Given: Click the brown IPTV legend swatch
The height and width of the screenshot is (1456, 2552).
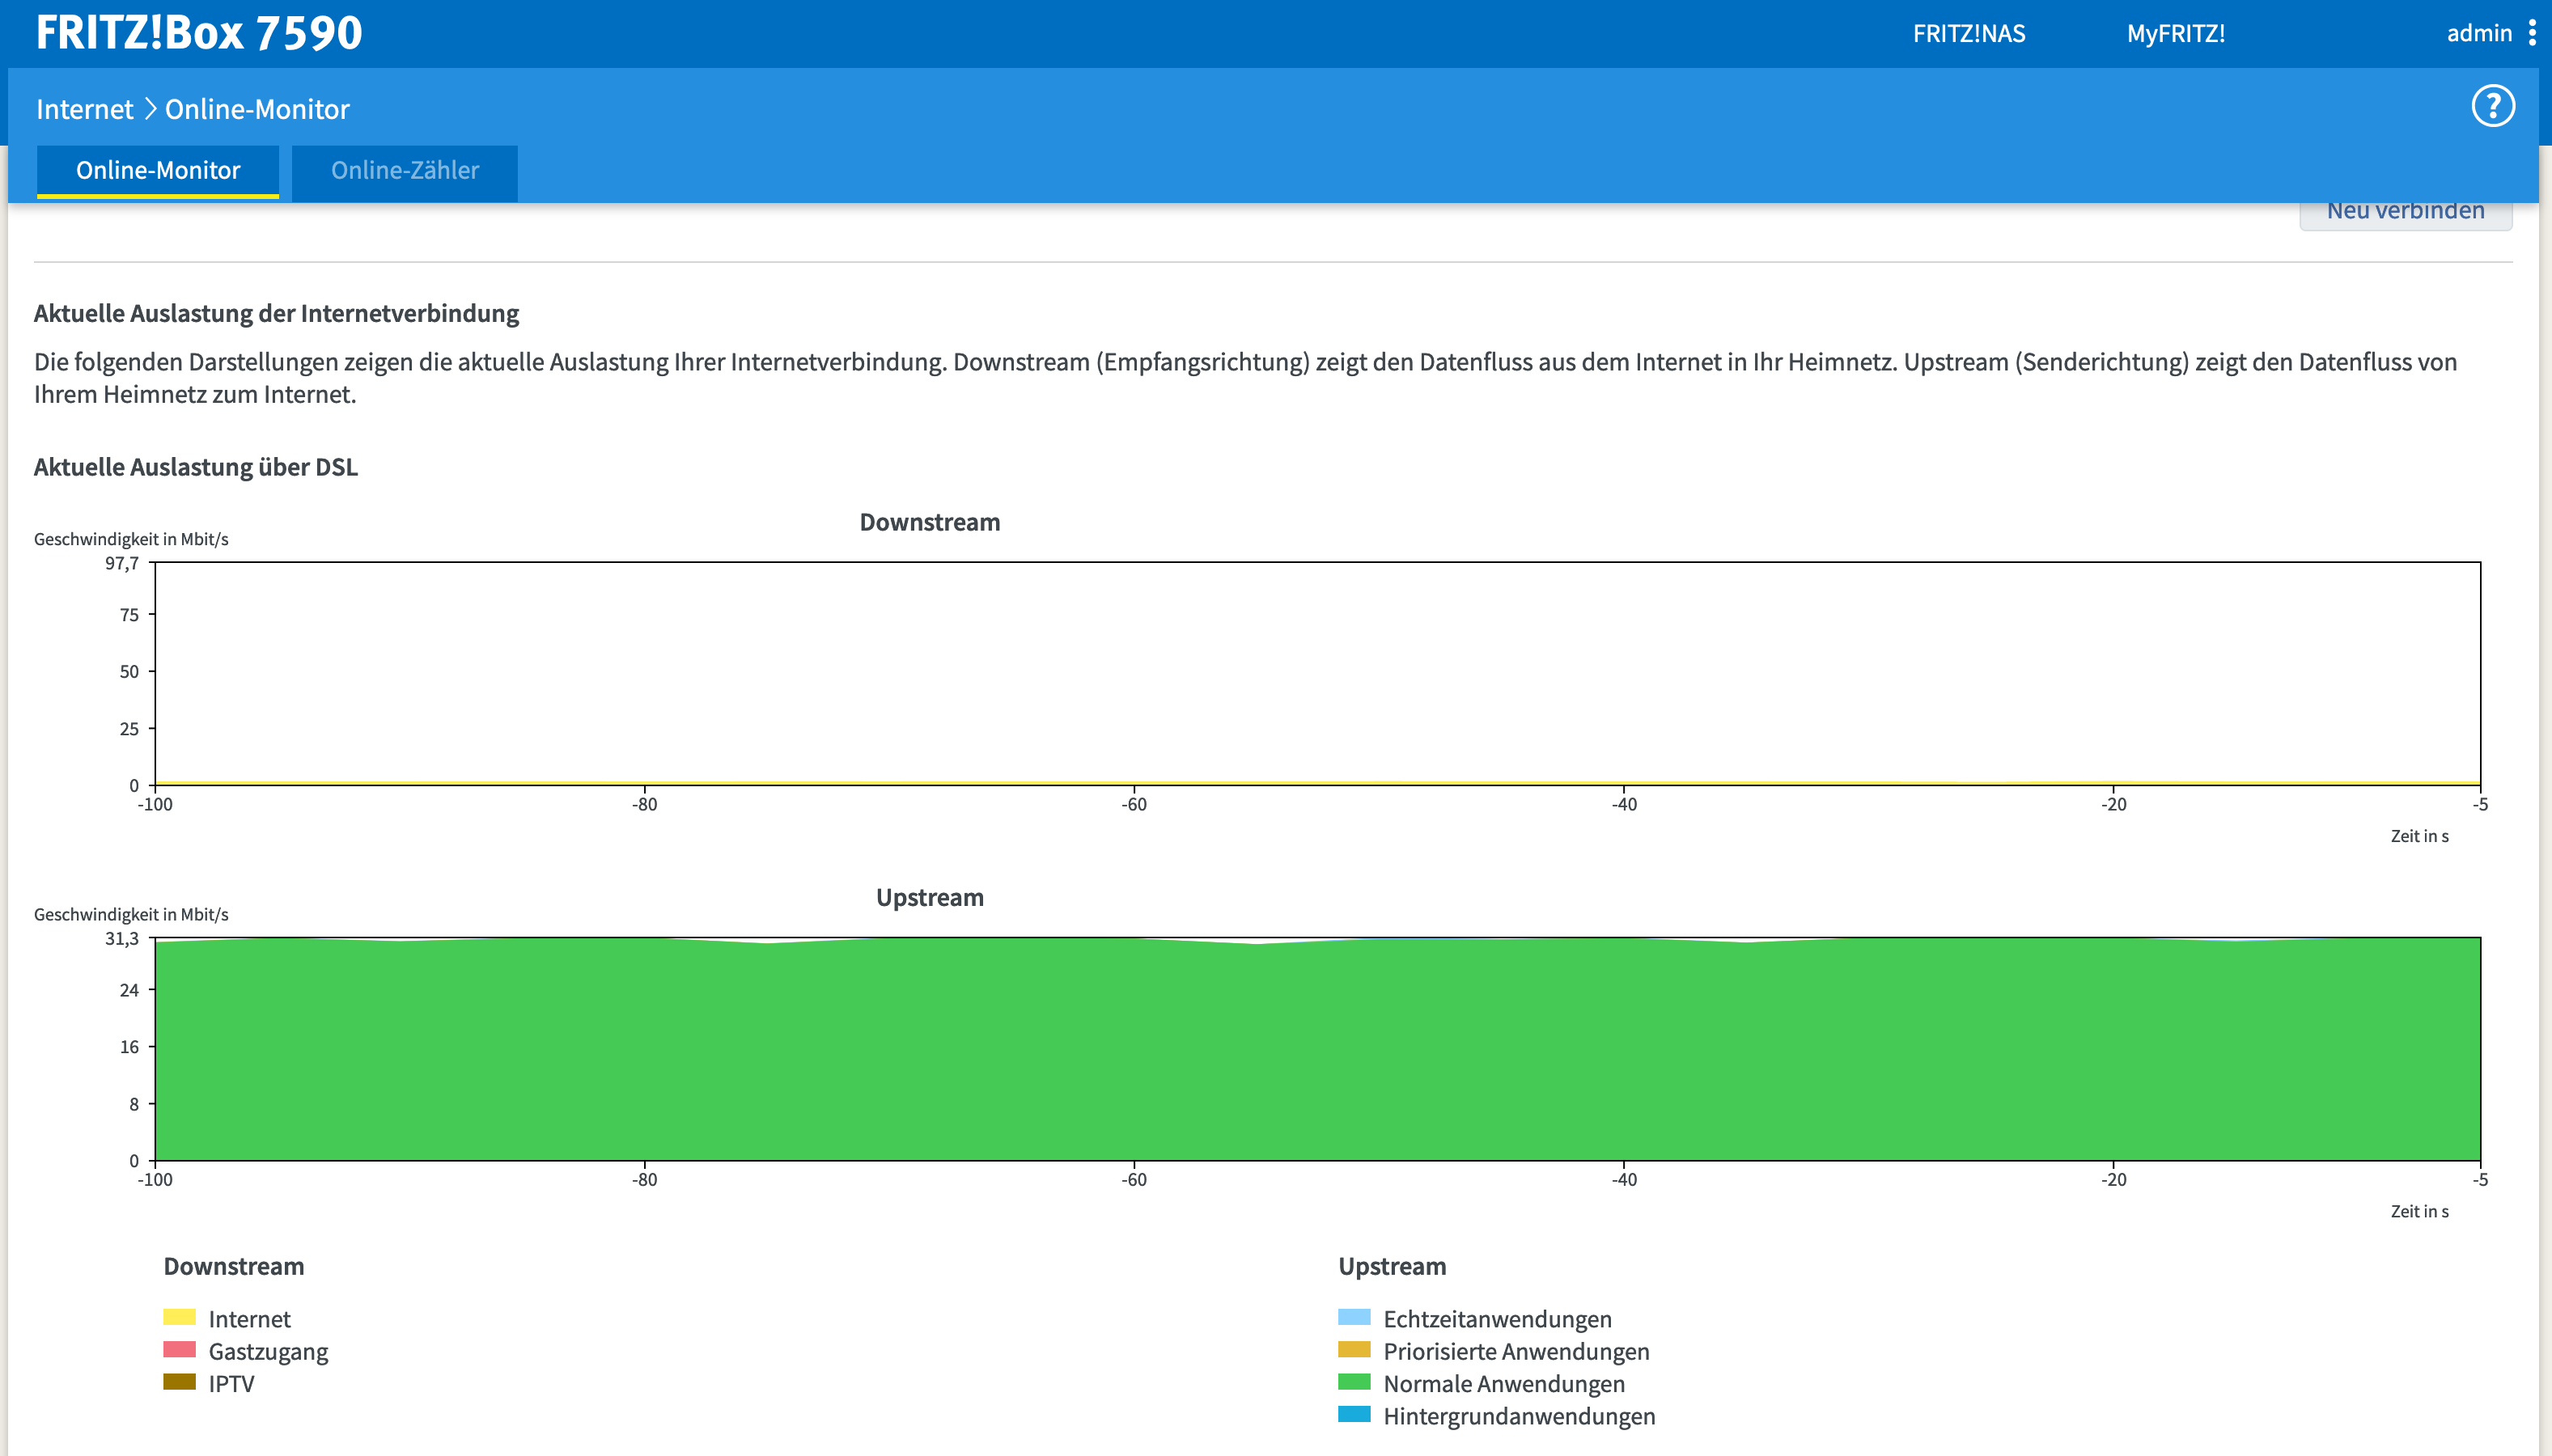Looking at the screenshot, I should [179, 1381].
